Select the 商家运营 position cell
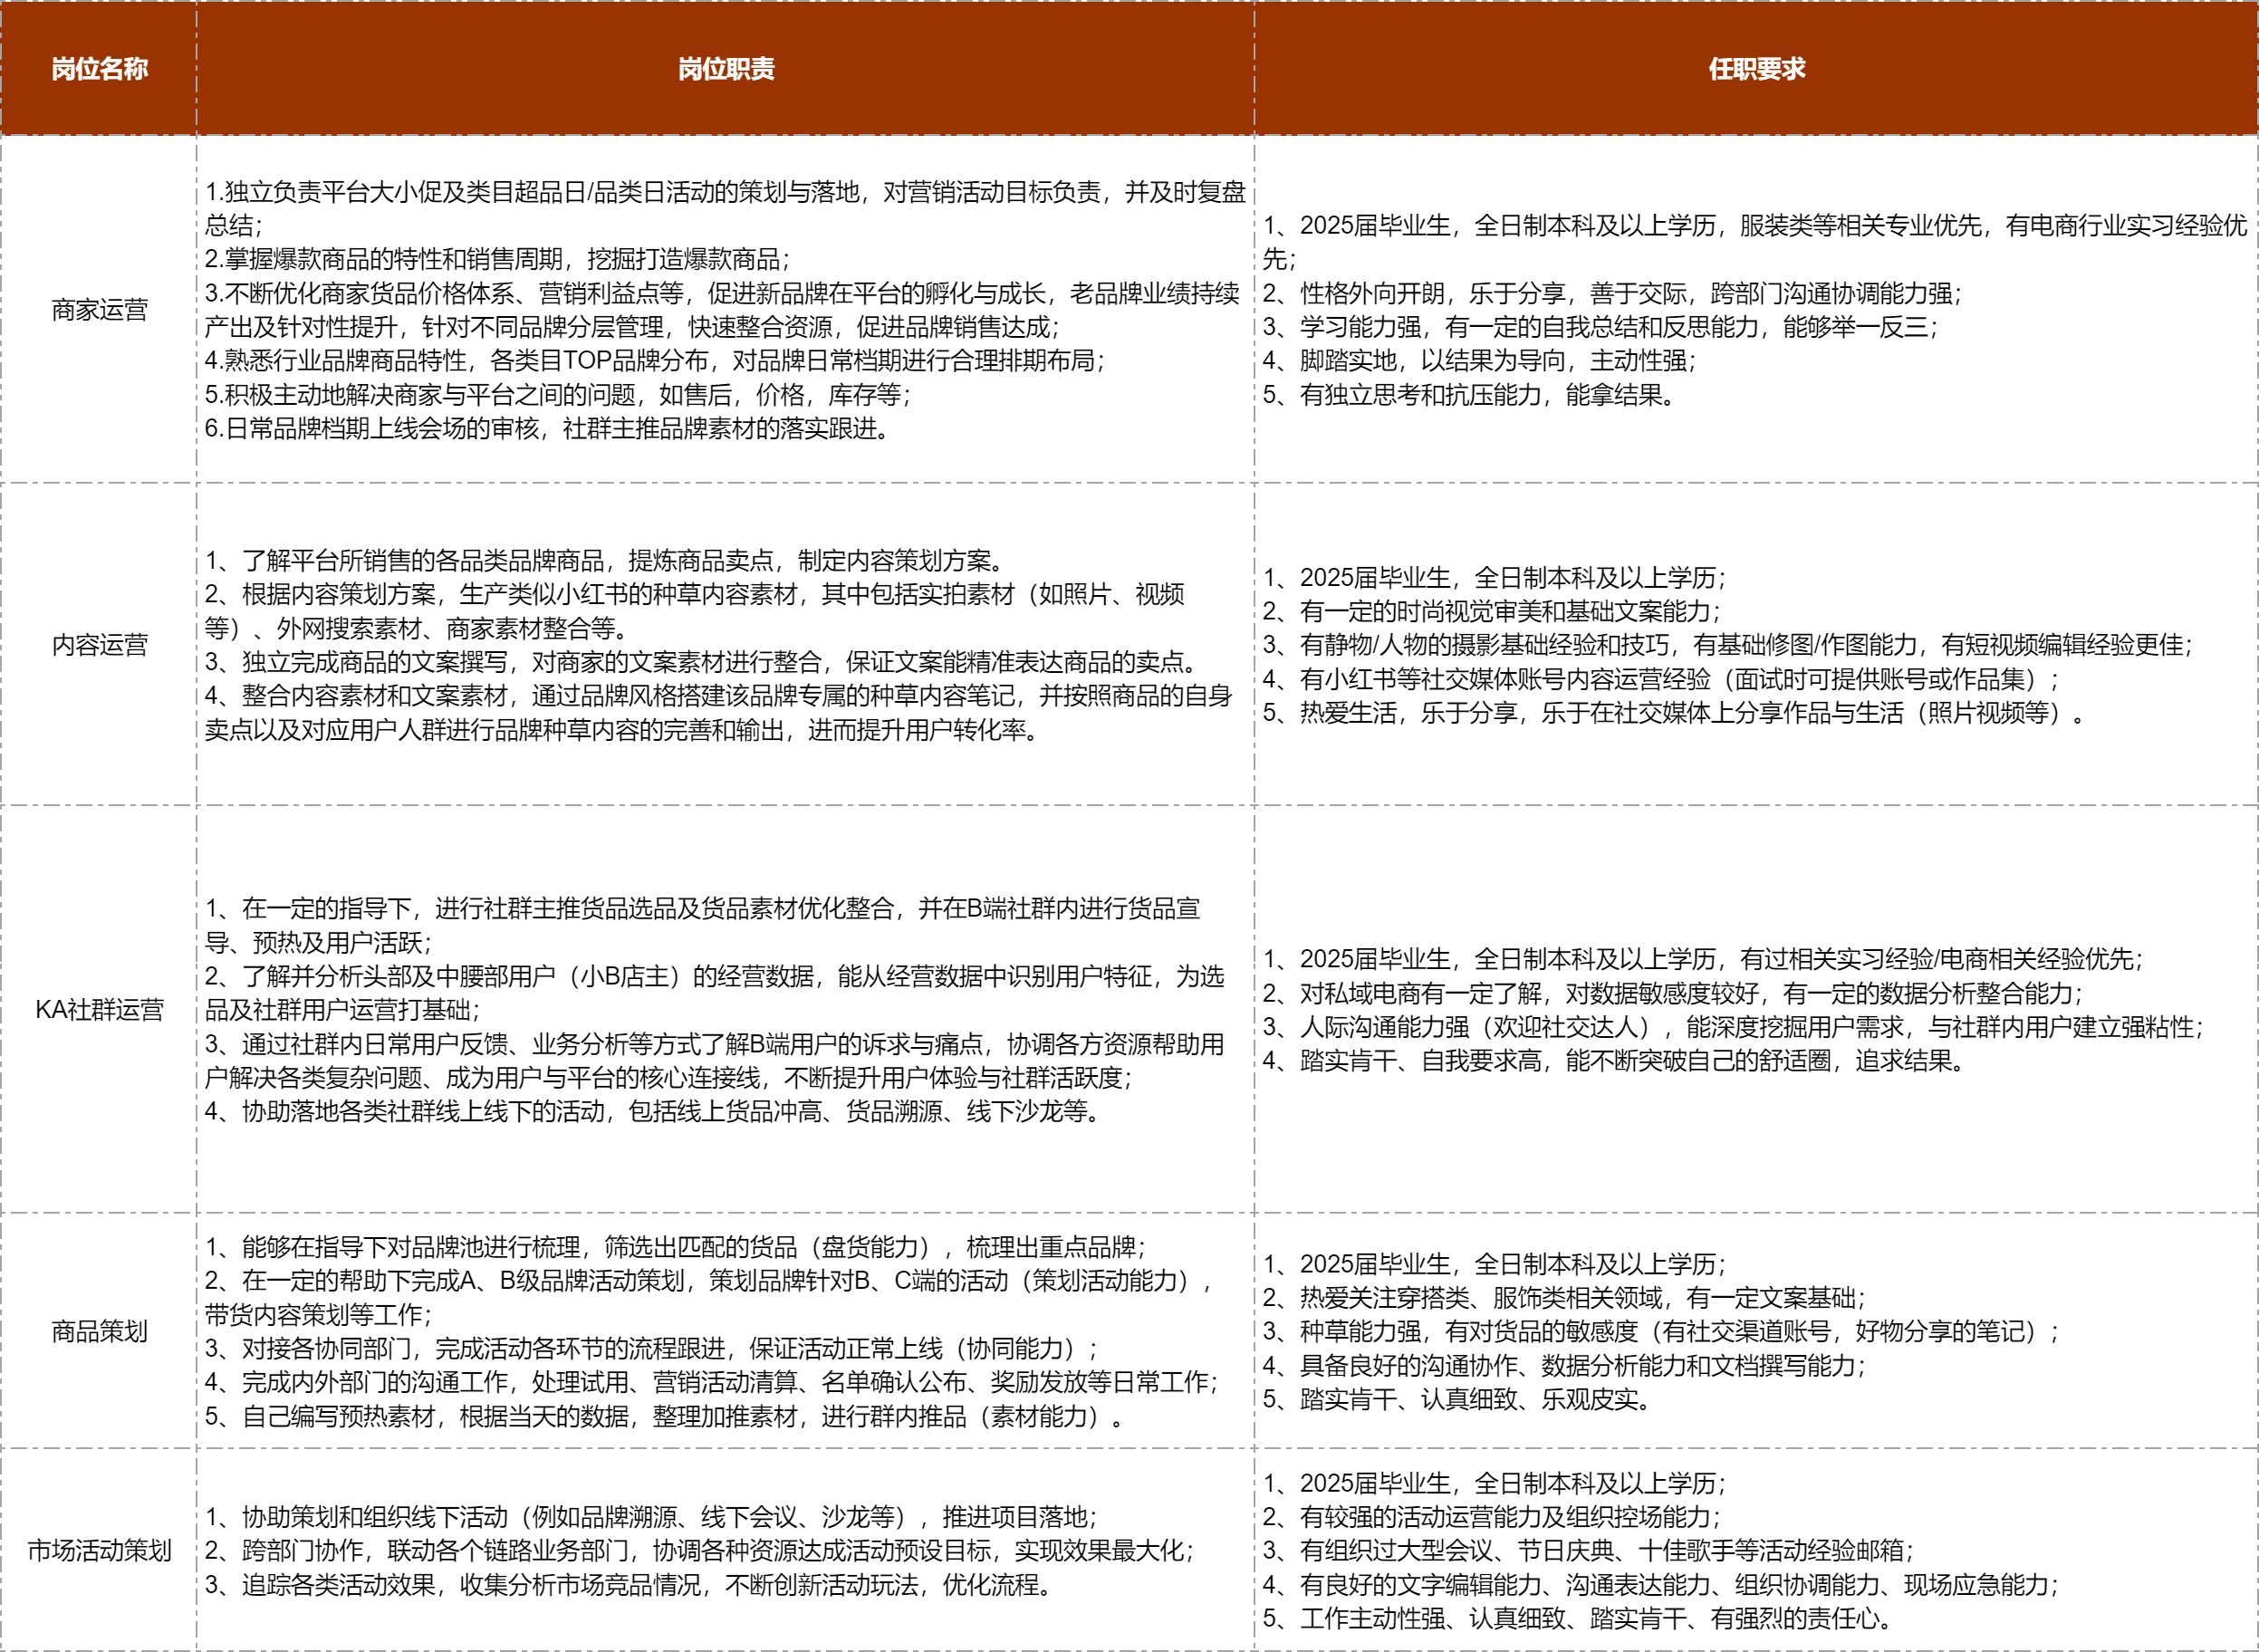The height and width of the screenshot is (1652, 2259). pyautogui.click(x=99, y=310)
